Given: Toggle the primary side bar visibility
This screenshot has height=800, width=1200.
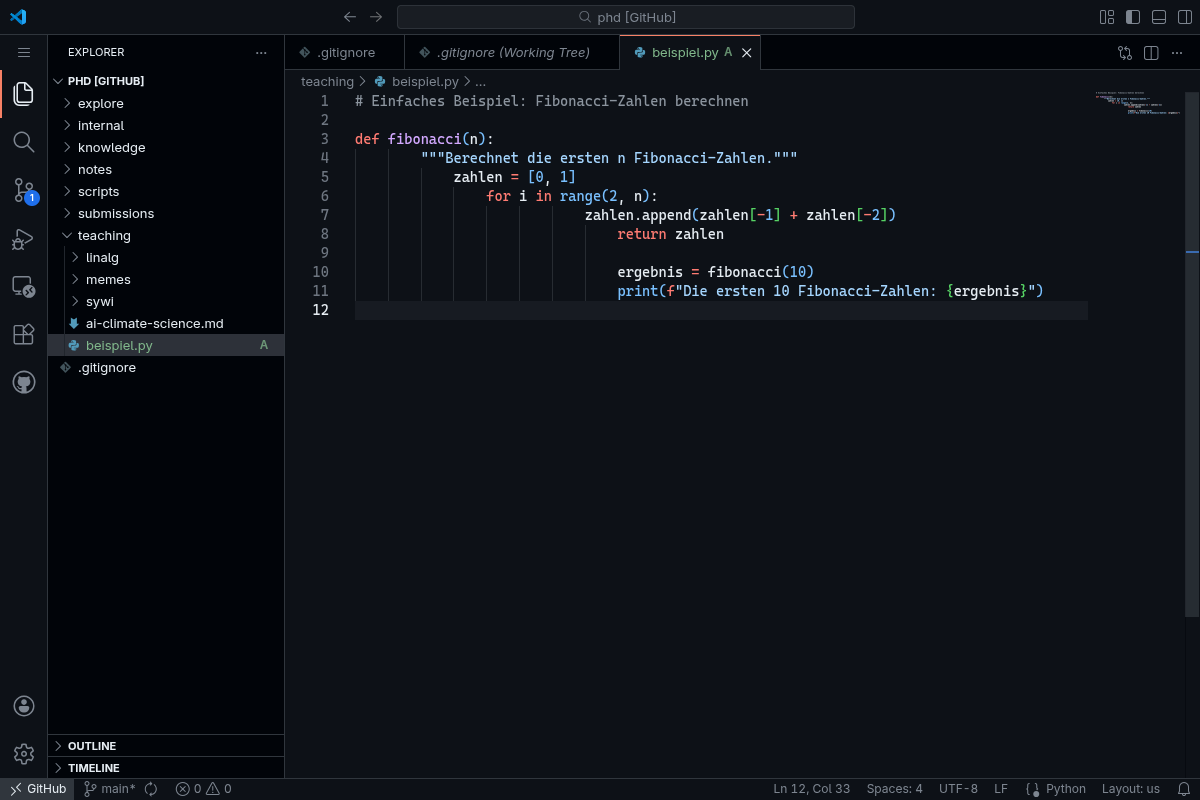Looking at the screenshot, I should pos(1133,17).
